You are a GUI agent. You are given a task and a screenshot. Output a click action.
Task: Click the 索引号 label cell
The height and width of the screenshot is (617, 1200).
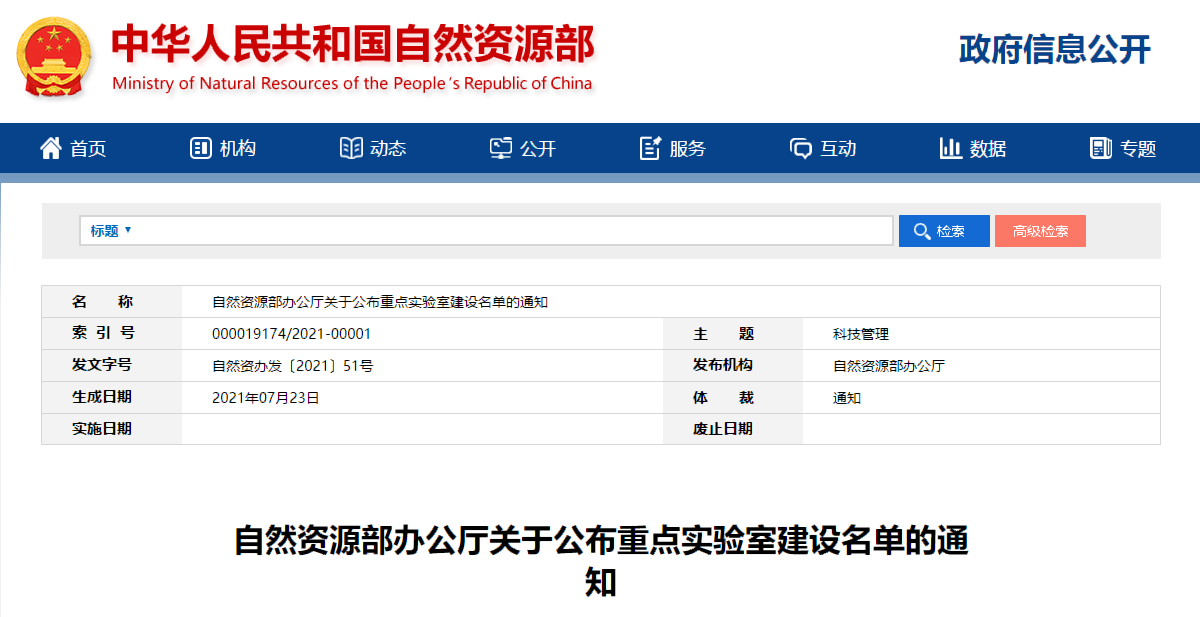[x=112, y=333]
